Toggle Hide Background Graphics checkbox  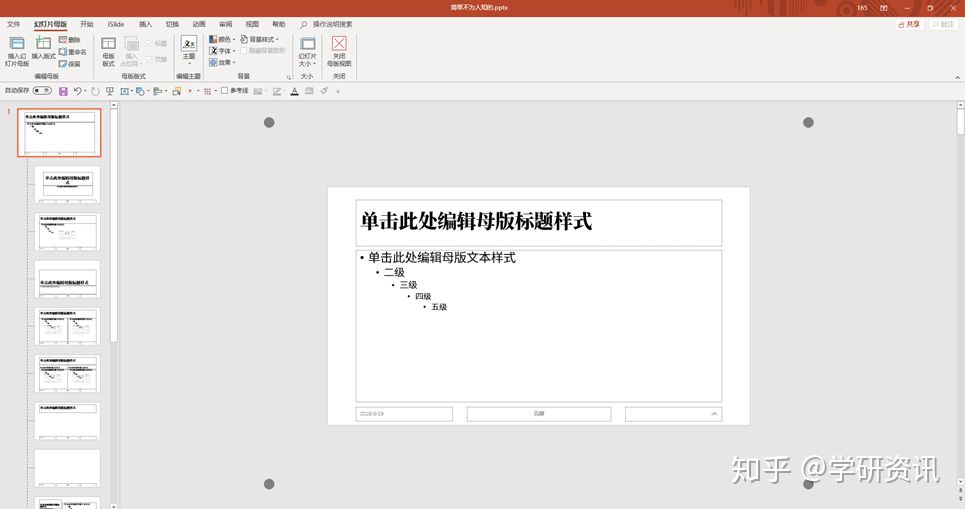pyautogui.click(x=263, y=51)
